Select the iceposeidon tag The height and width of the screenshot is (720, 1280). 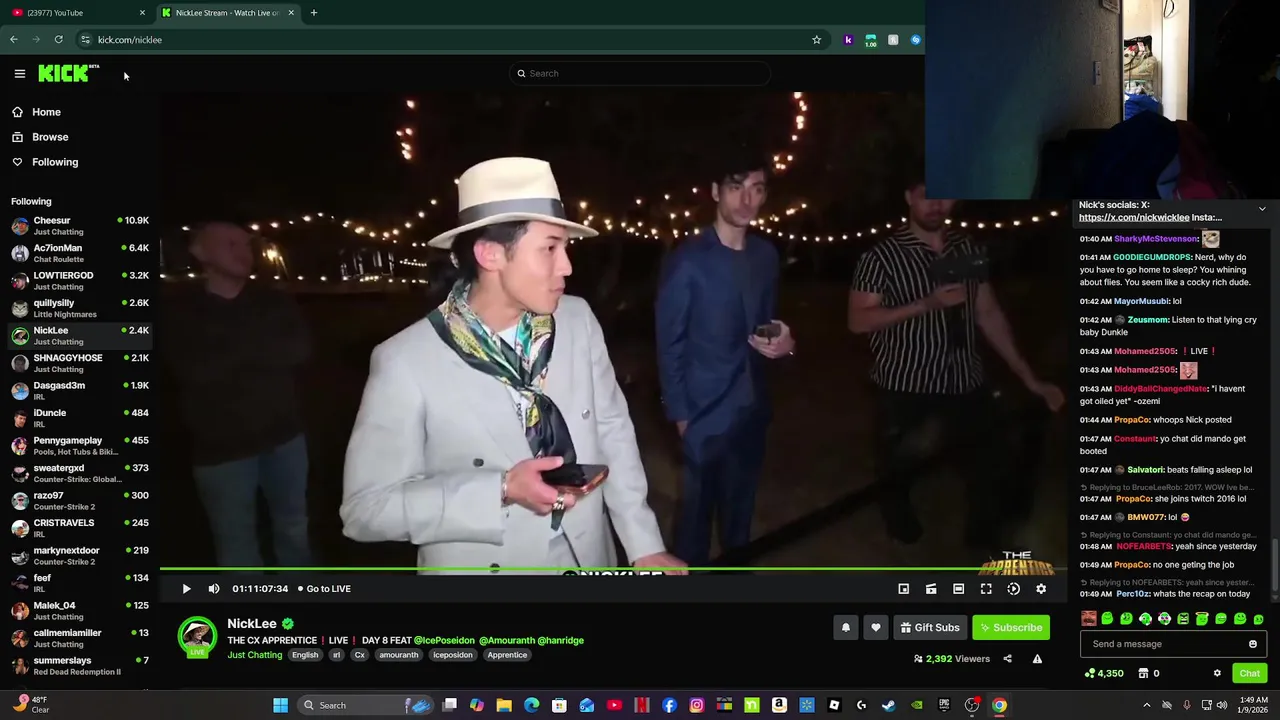point(452,655)
